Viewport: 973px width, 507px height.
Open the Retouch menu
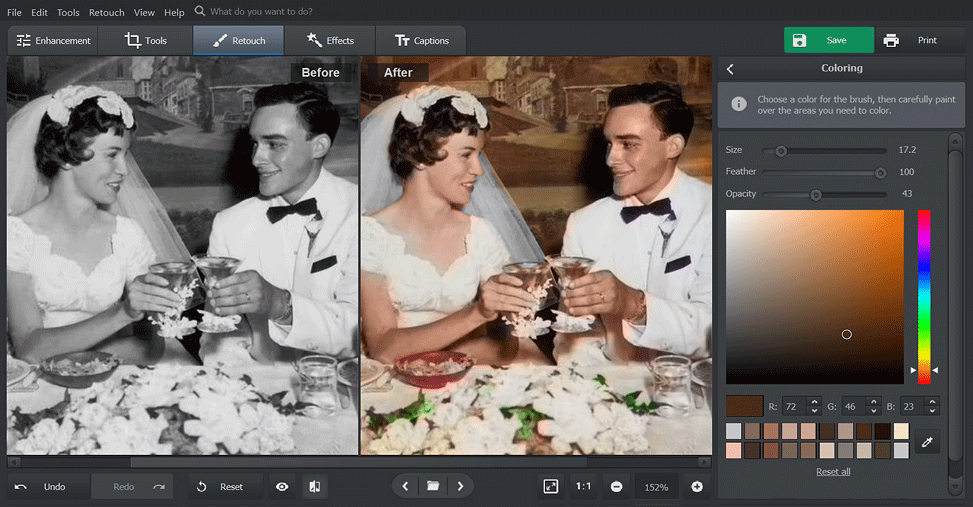[106, 12]
